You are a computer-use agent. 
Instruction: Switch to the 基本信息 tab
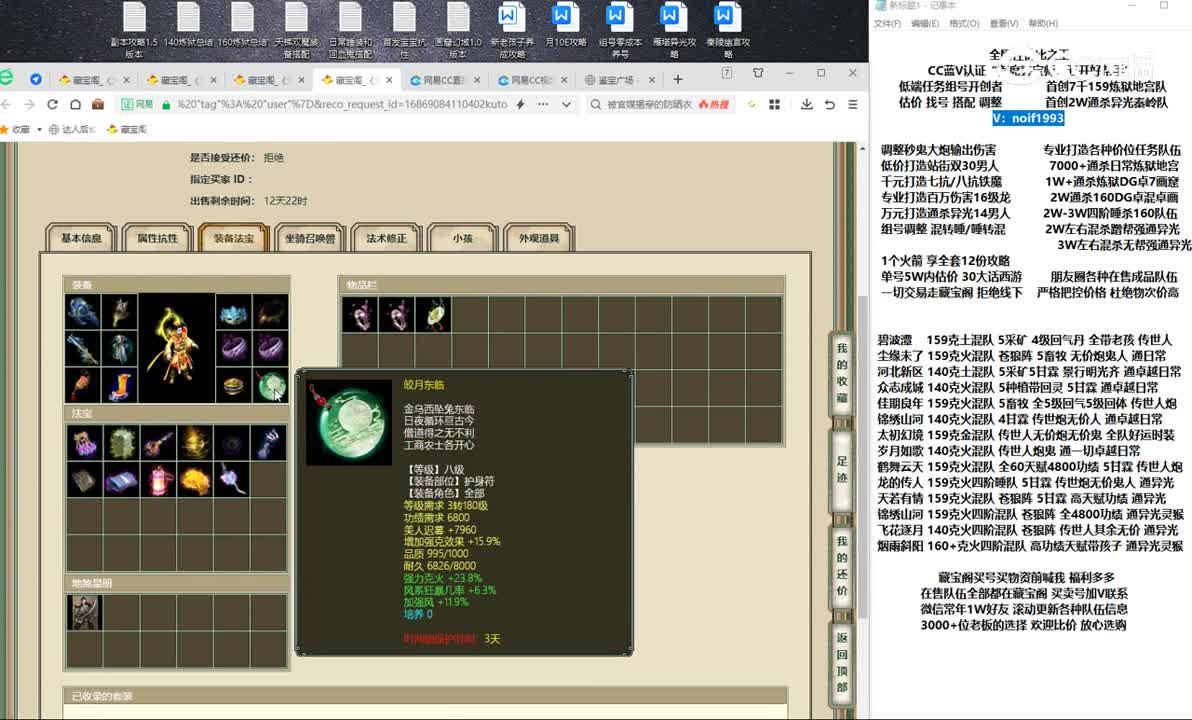point(81,238)
